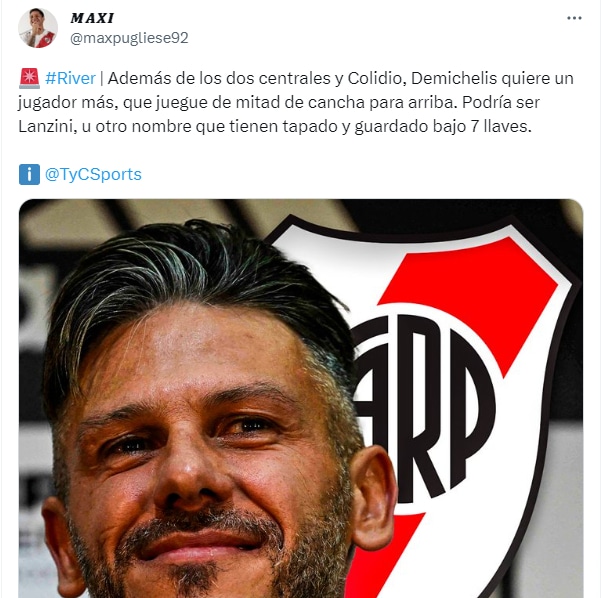Open the @TyCSports mention link
The height and width of the screenshot is (598, 601).
pos(93,174)
